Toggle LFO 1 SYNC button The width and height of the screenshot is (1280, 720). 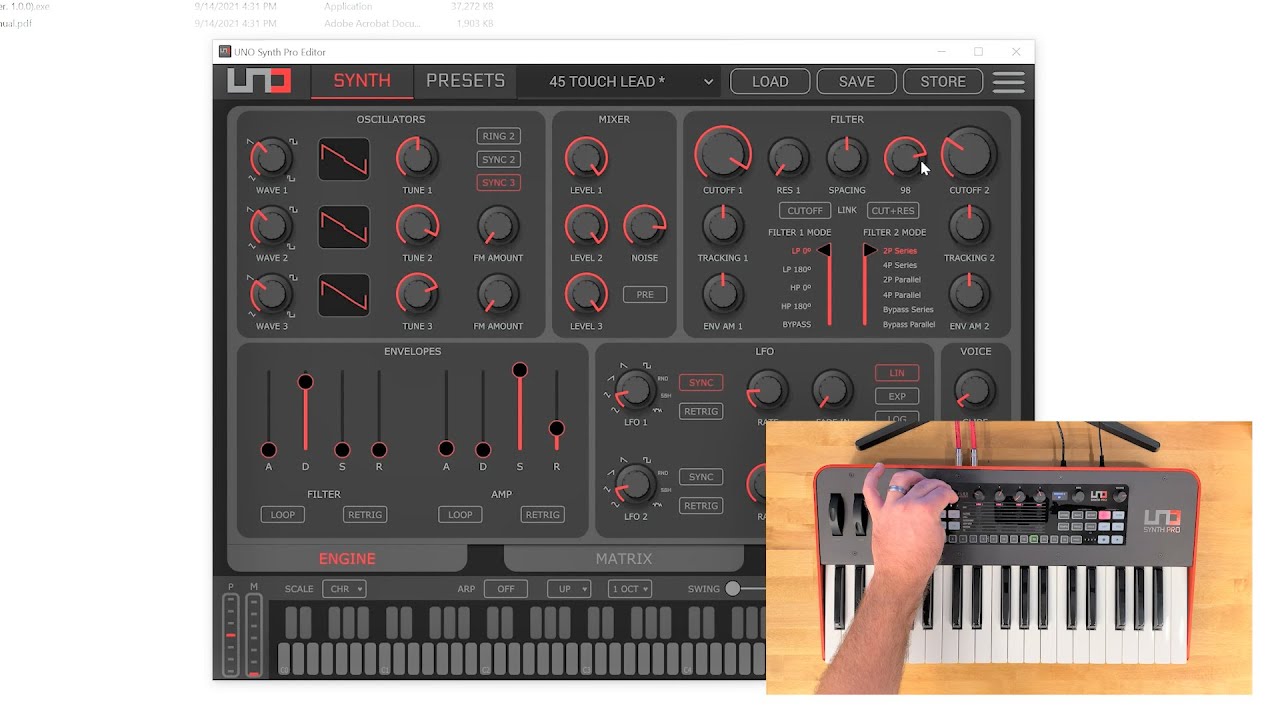coord(701,382)
